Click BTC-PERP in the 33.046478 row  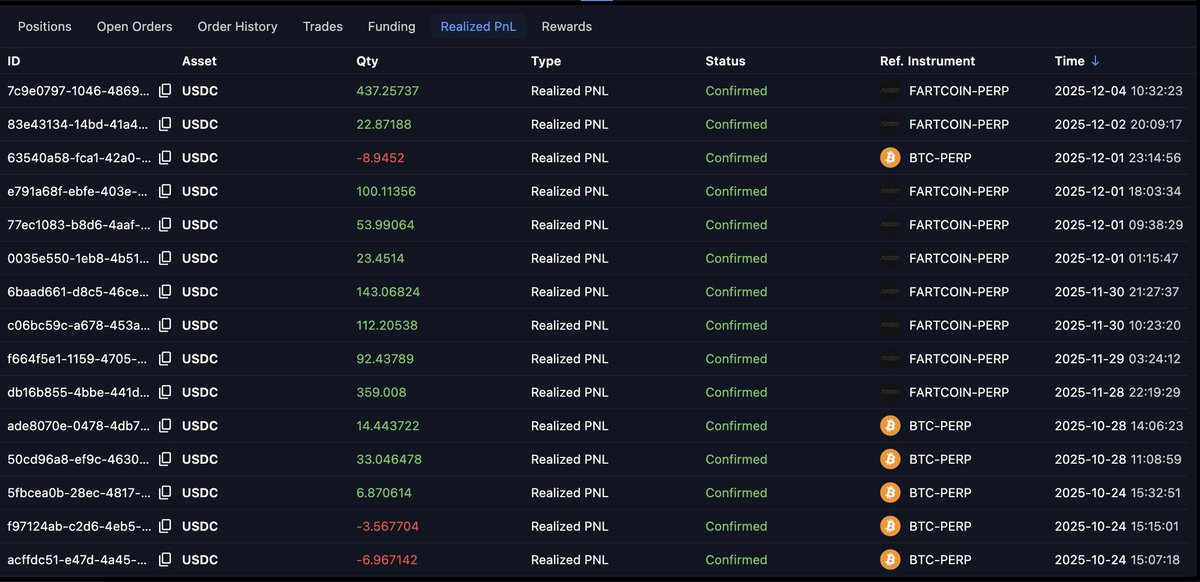940,460
